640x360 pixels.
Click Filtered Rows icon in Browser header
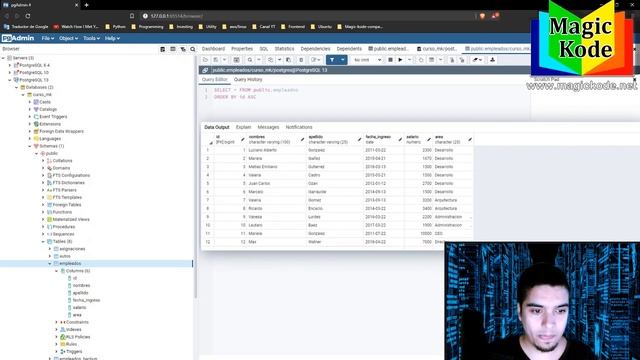click(183, 49)
